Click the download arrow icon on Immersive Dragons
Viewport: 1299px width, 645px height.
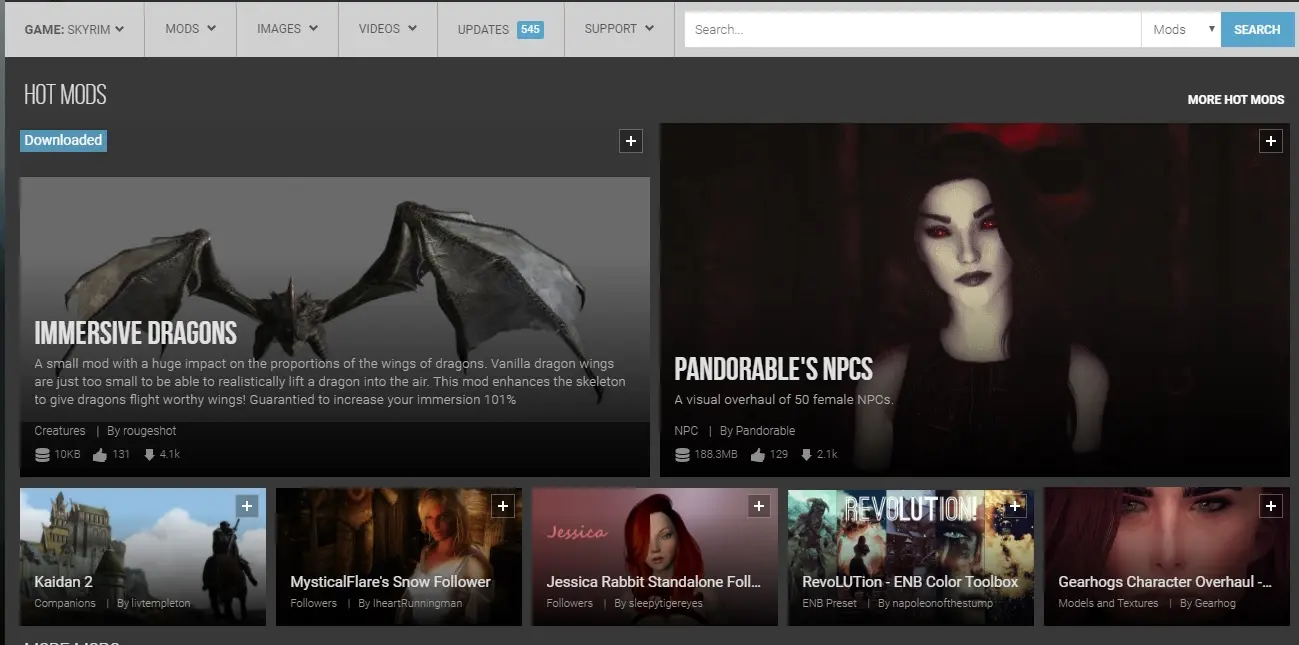coord(149,455)
